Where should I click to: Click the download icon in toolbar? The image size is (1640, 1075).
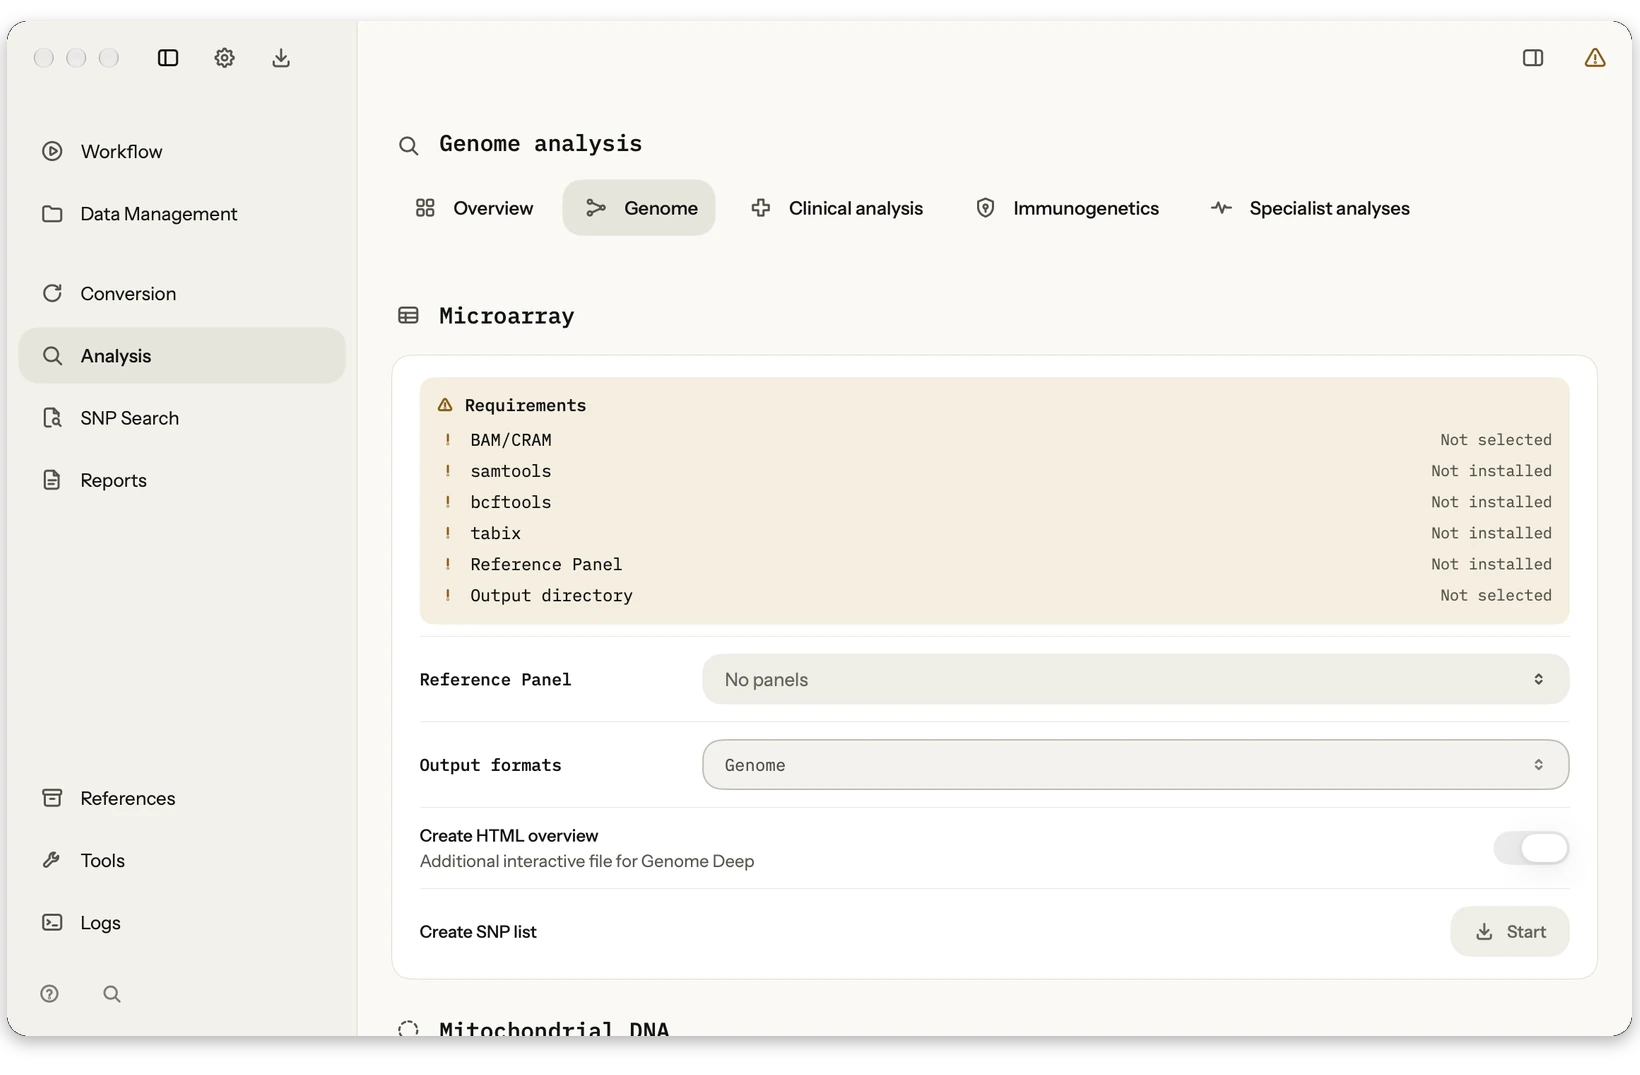pyautogui.click(x=281, y=58)
